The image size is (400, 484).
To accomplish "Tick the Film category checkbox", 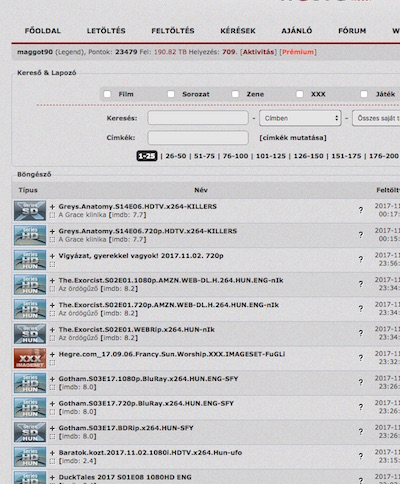I will click(107, 94).
